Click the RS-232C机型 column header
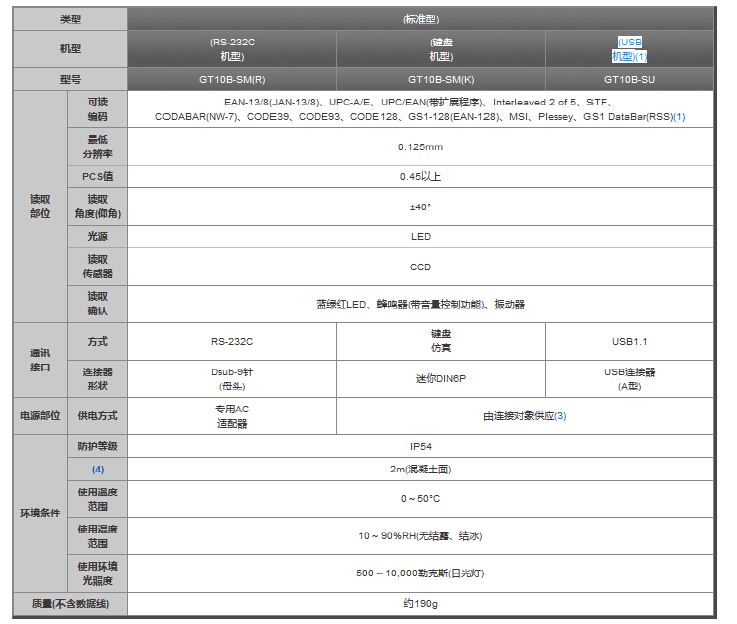 click(231, 49)
